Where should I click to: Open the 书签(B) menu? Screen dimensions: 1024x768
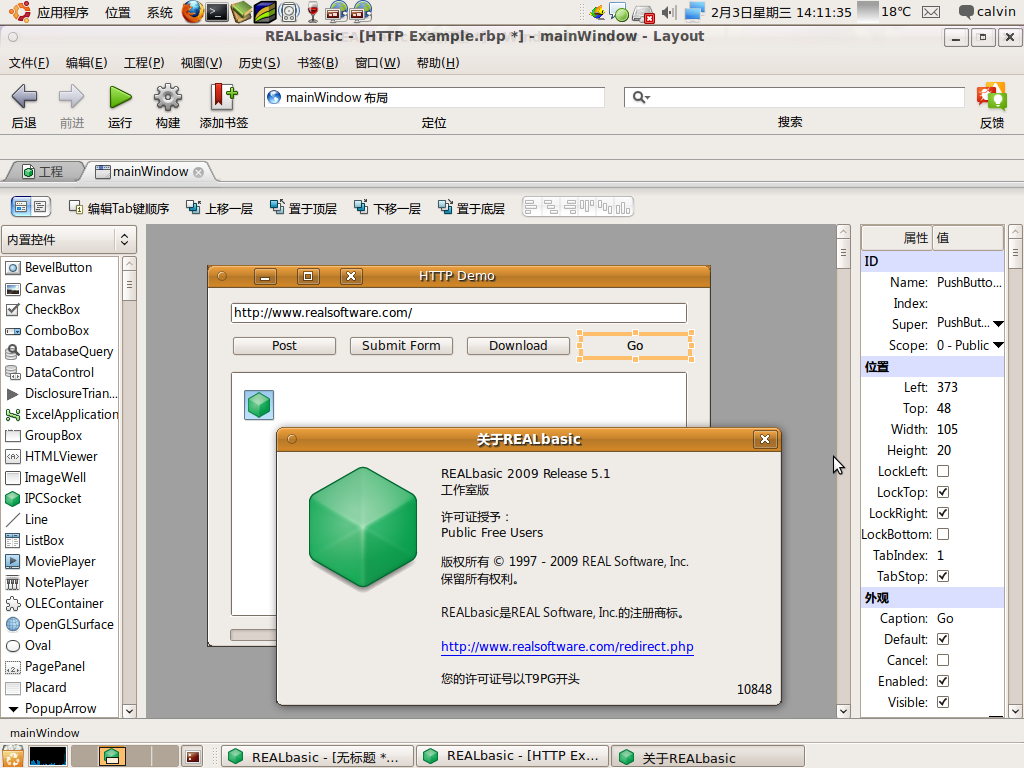317,63
